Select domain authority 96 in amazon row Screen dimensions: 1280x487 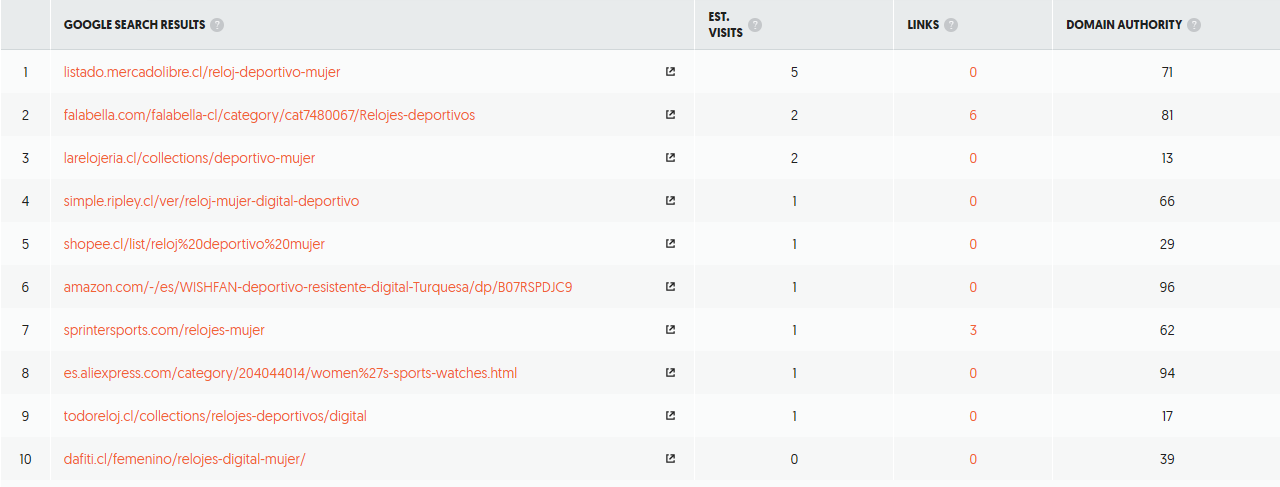coord(1167,287)
